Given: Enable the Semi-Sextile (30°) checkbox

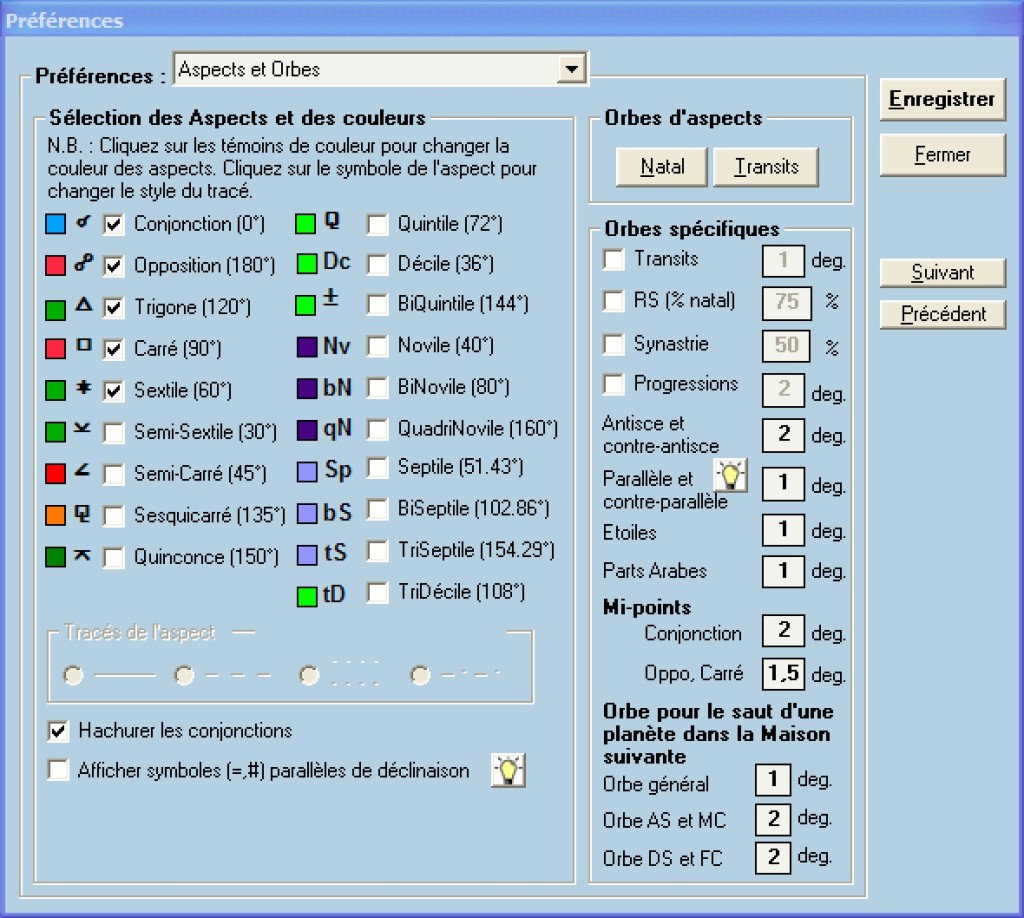Looking at the screenshot, I should pos(115,432).
